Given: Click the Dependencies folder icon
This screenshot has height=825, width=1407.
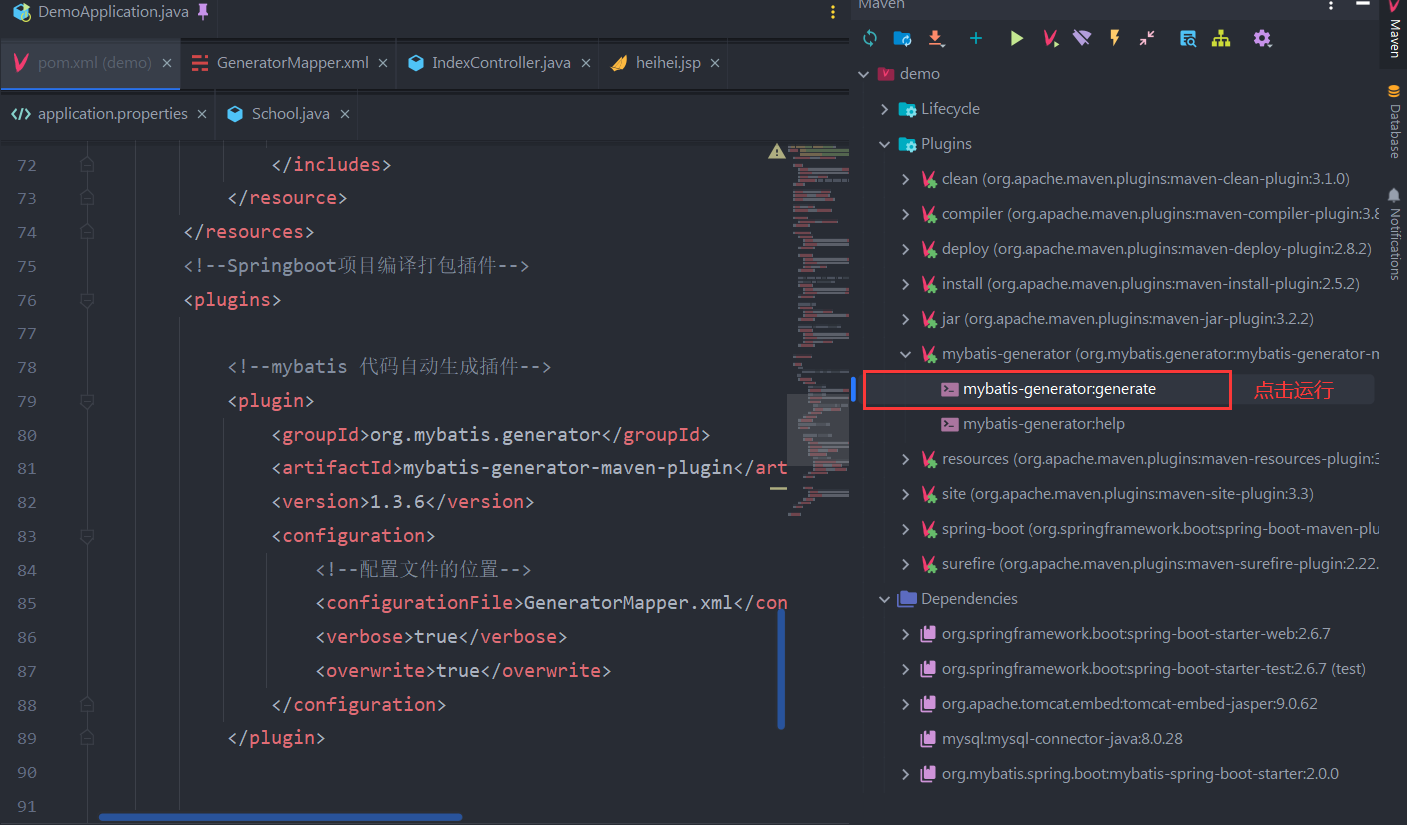Looking at the screenshot, I should click(907, 599).
